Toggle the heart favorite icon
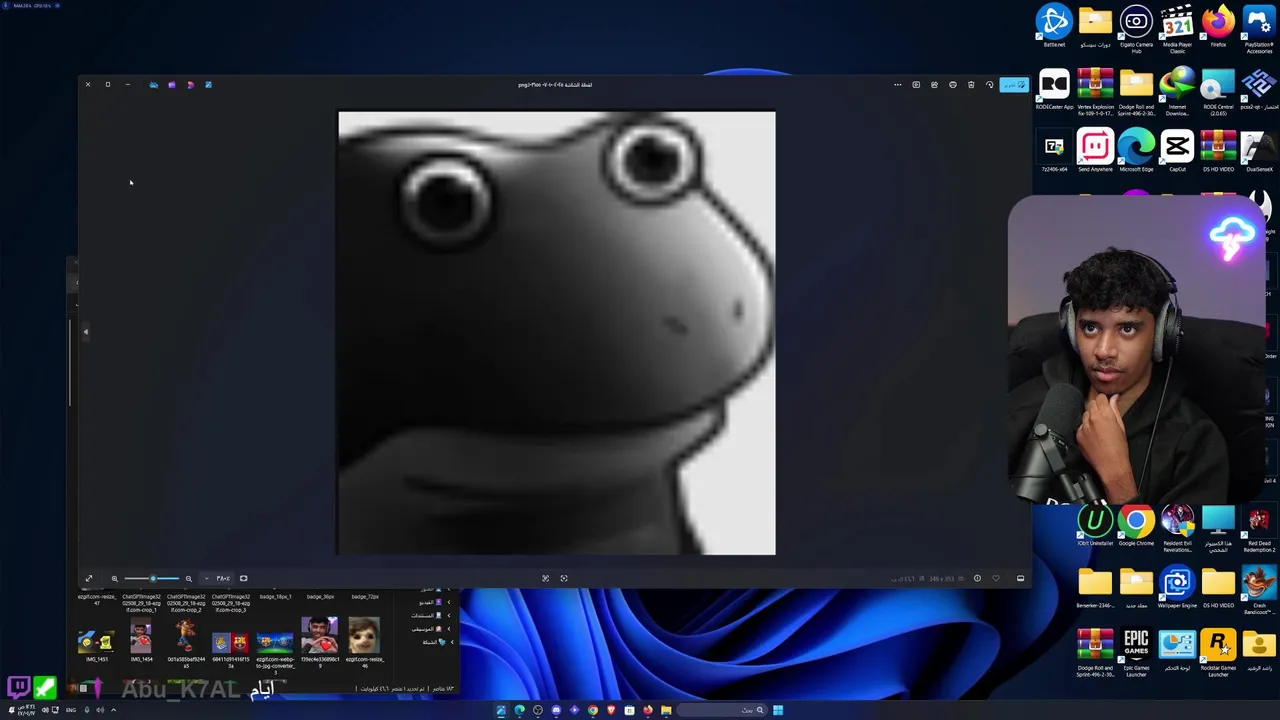The image size is (1280, 720). coord(995,578)
